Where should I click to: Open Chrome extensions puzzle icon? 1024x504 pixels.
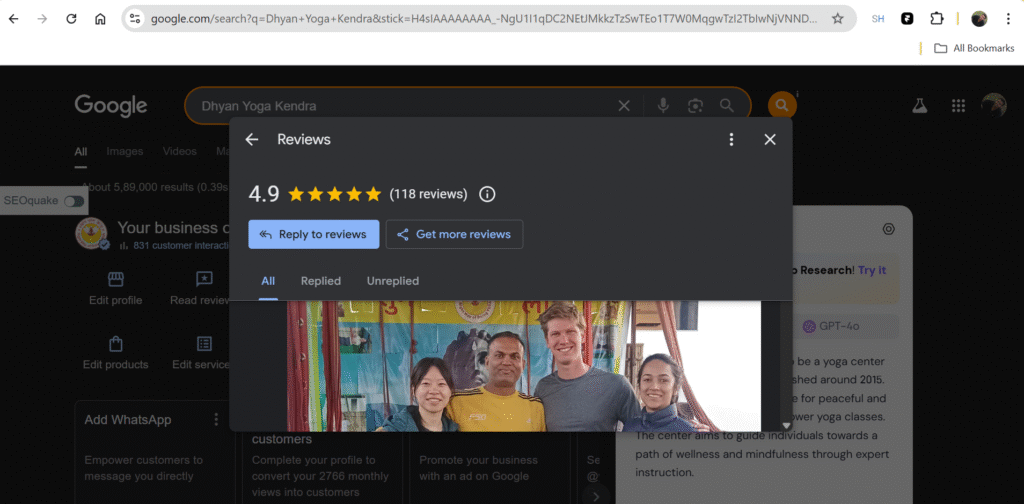pyautogui.click(x=937, y=19)
